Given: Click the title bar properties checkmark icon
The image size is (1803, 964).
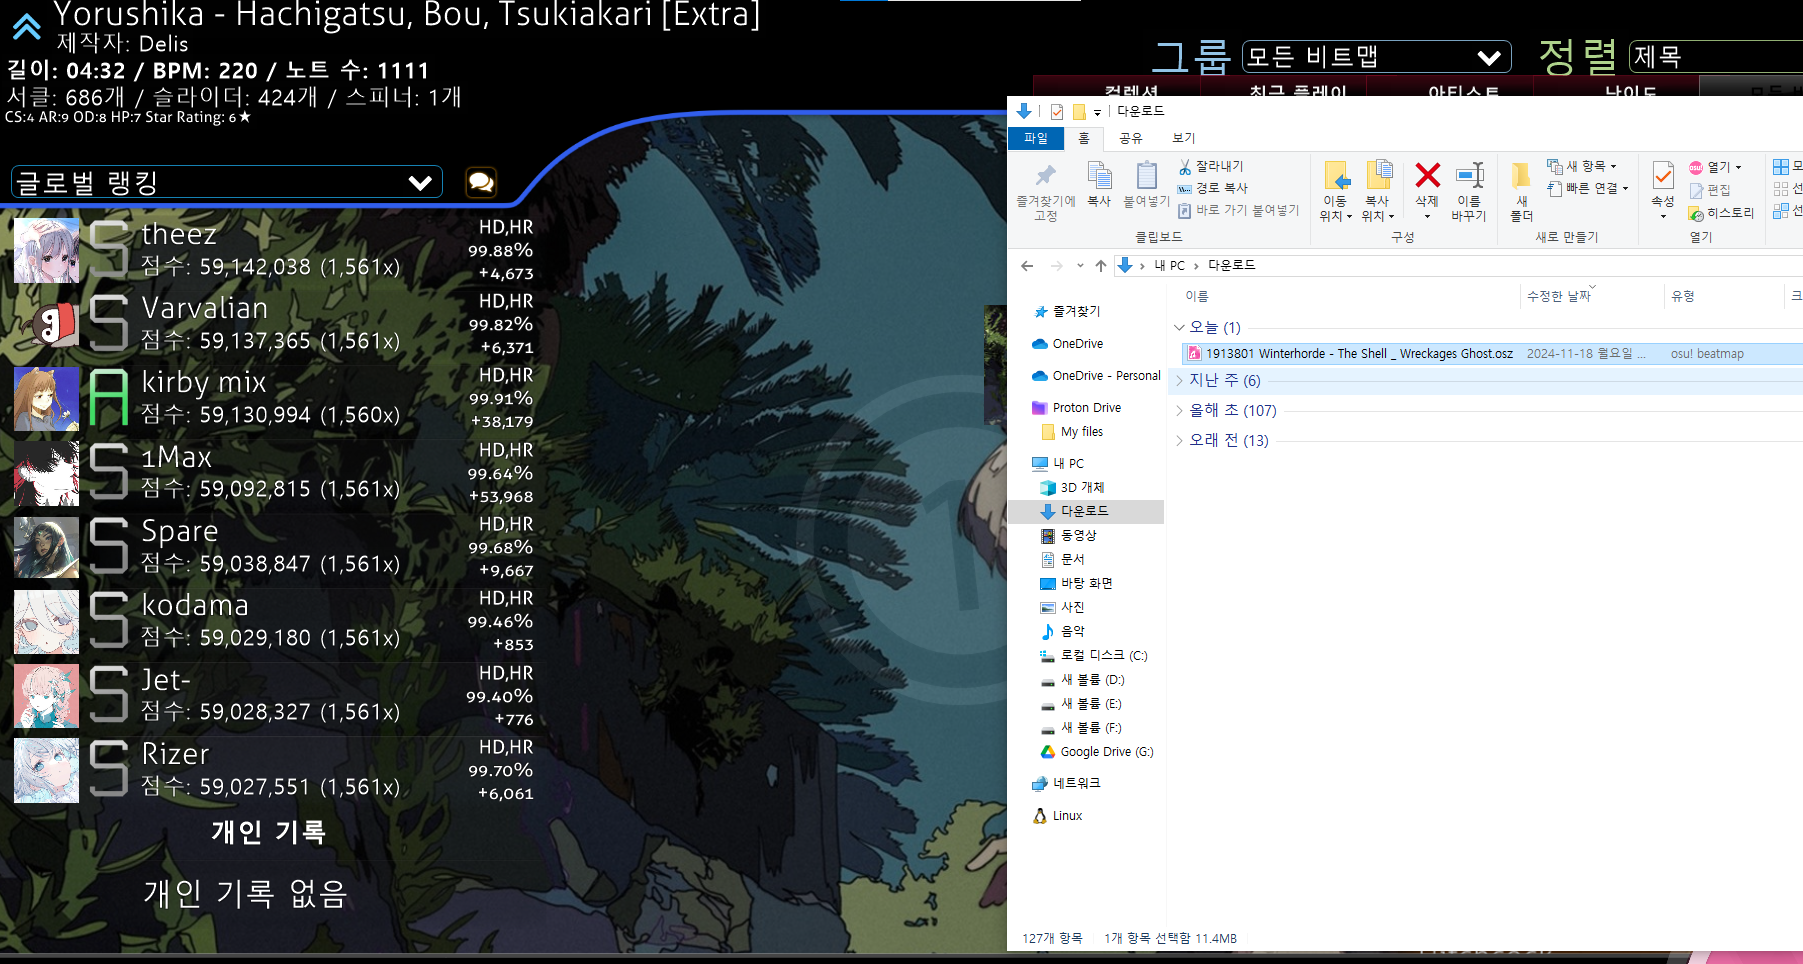Looking at the screenshot, I should pyautogui.click(x=1057, y=111).
